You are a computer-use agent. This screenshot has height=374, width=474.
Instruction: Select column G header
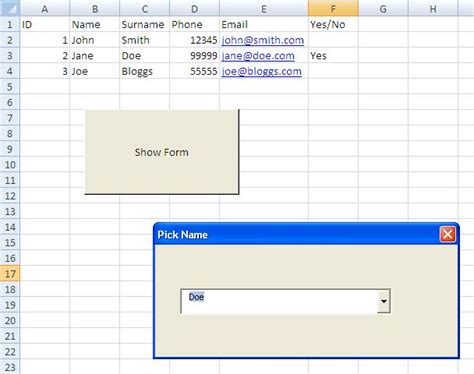383,8
